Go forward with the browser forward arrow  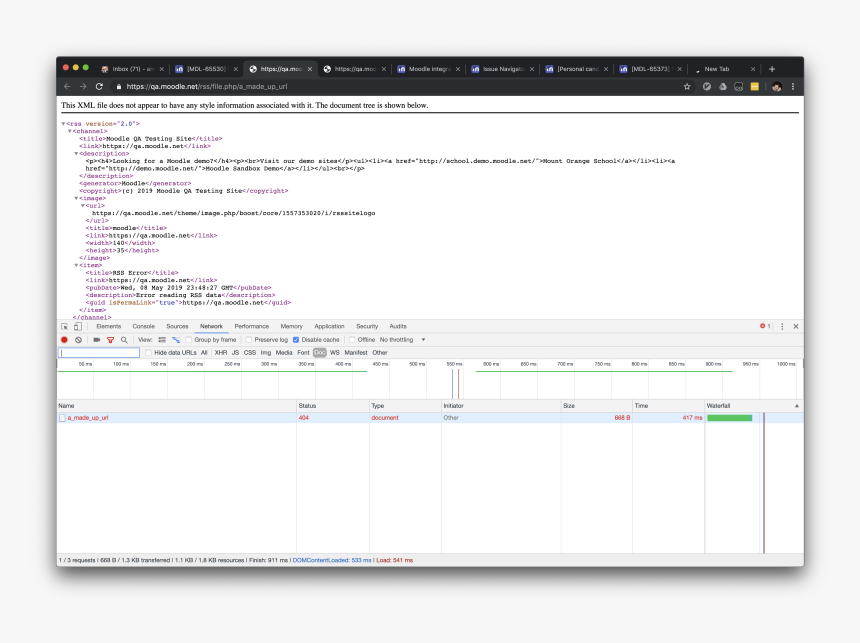(x=83, y=87)
